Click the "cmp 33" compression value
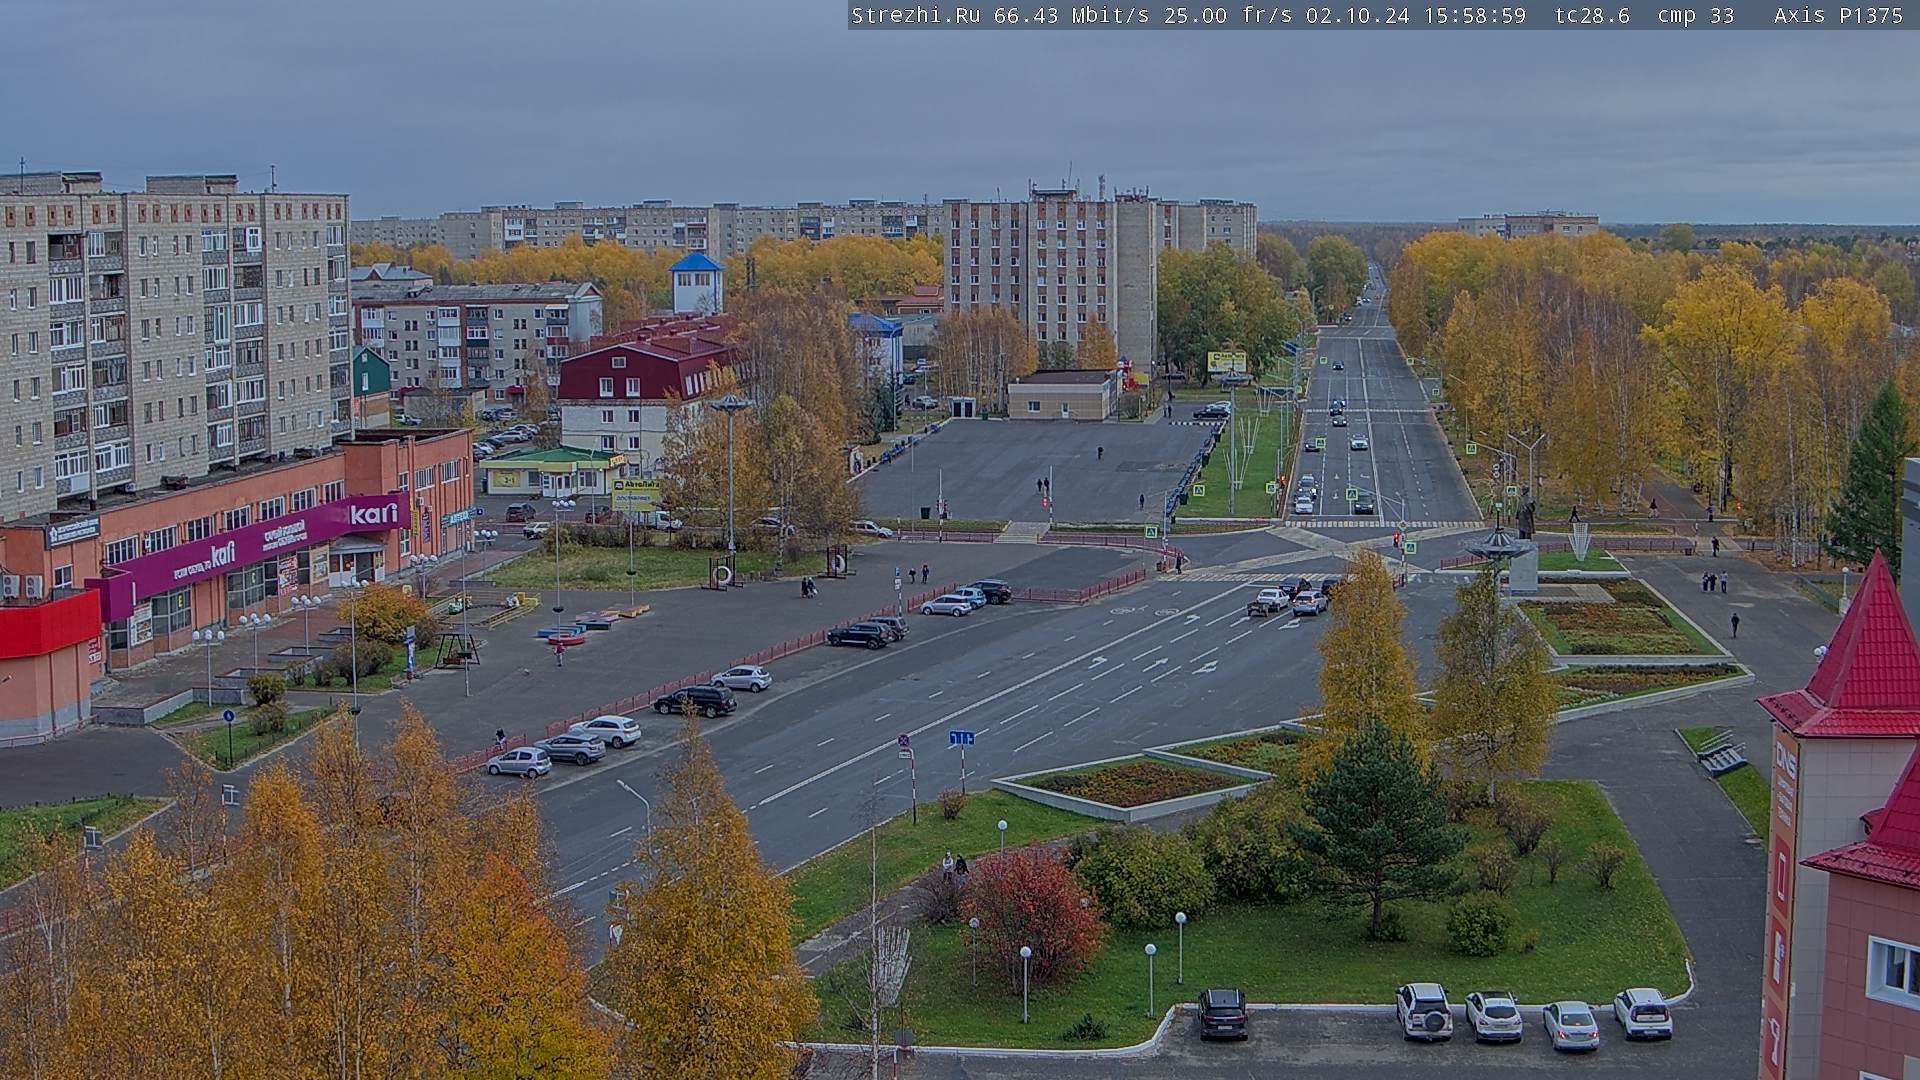Image resolution: width=1920 pixels, height=1080 pixels. tap(1695, 15)
